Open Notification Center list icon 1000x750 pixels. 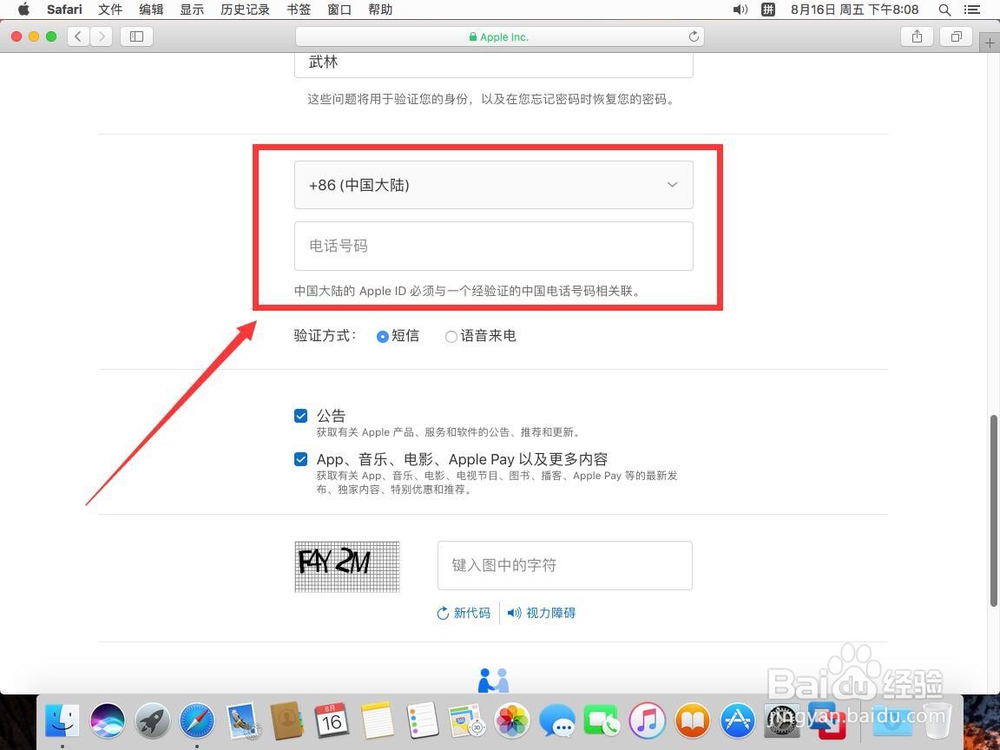(972, 10)
